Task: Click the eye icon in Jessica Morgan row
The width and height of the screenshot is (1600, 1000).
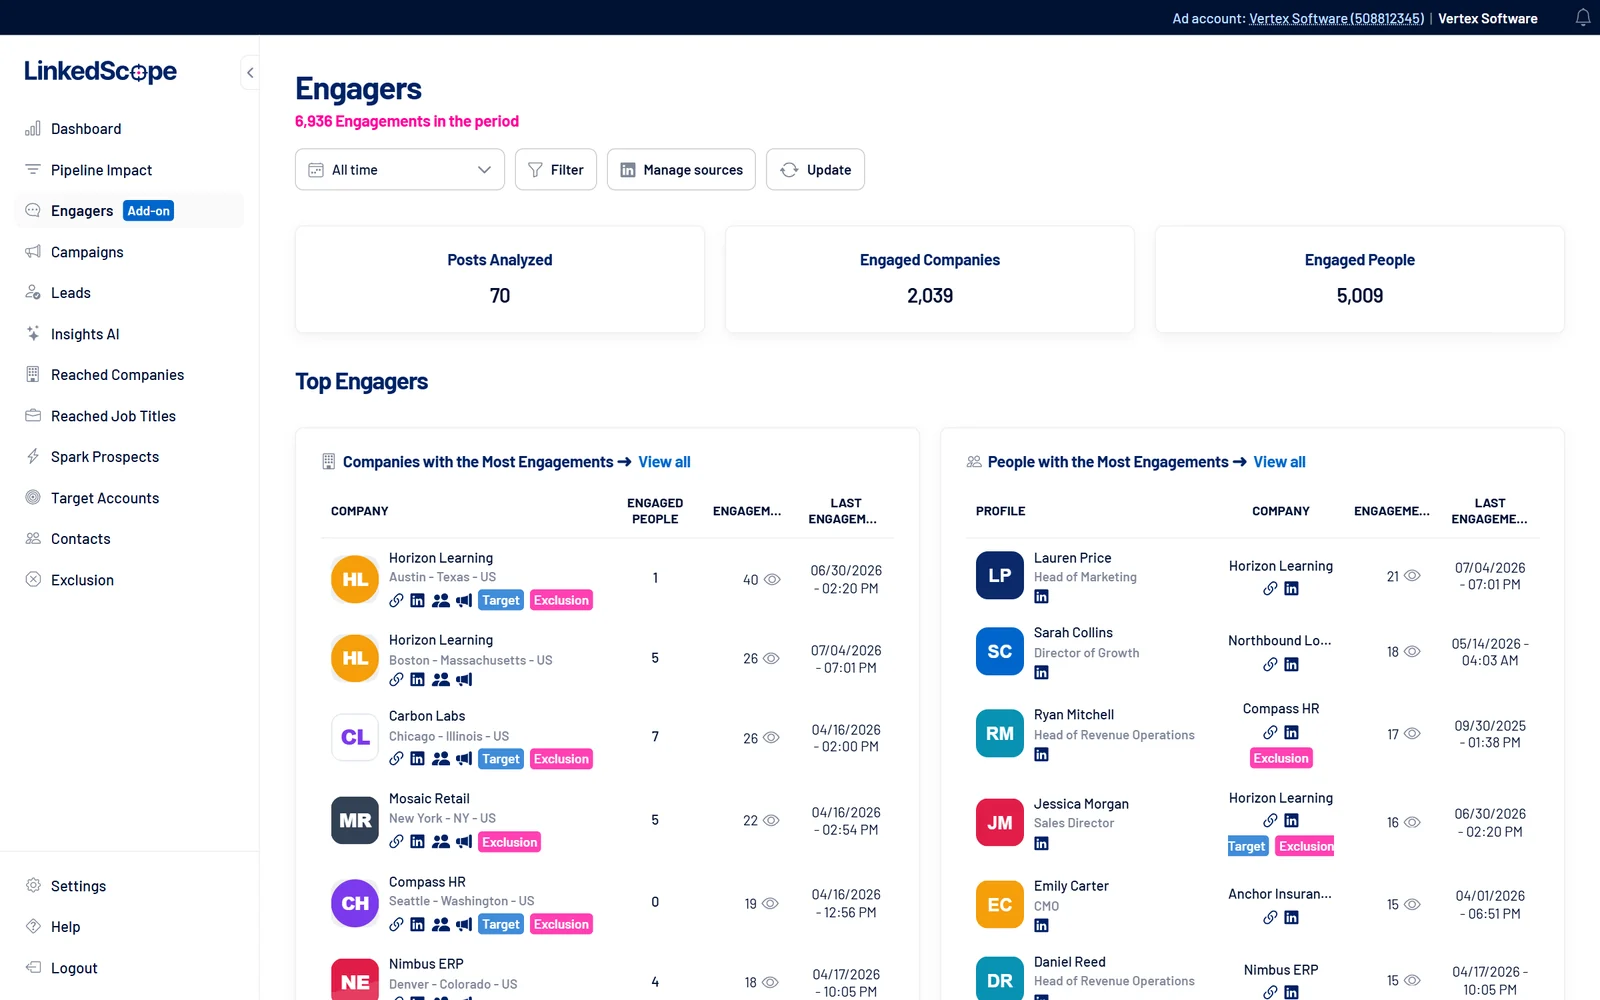Action: [x=1412, y=822]
